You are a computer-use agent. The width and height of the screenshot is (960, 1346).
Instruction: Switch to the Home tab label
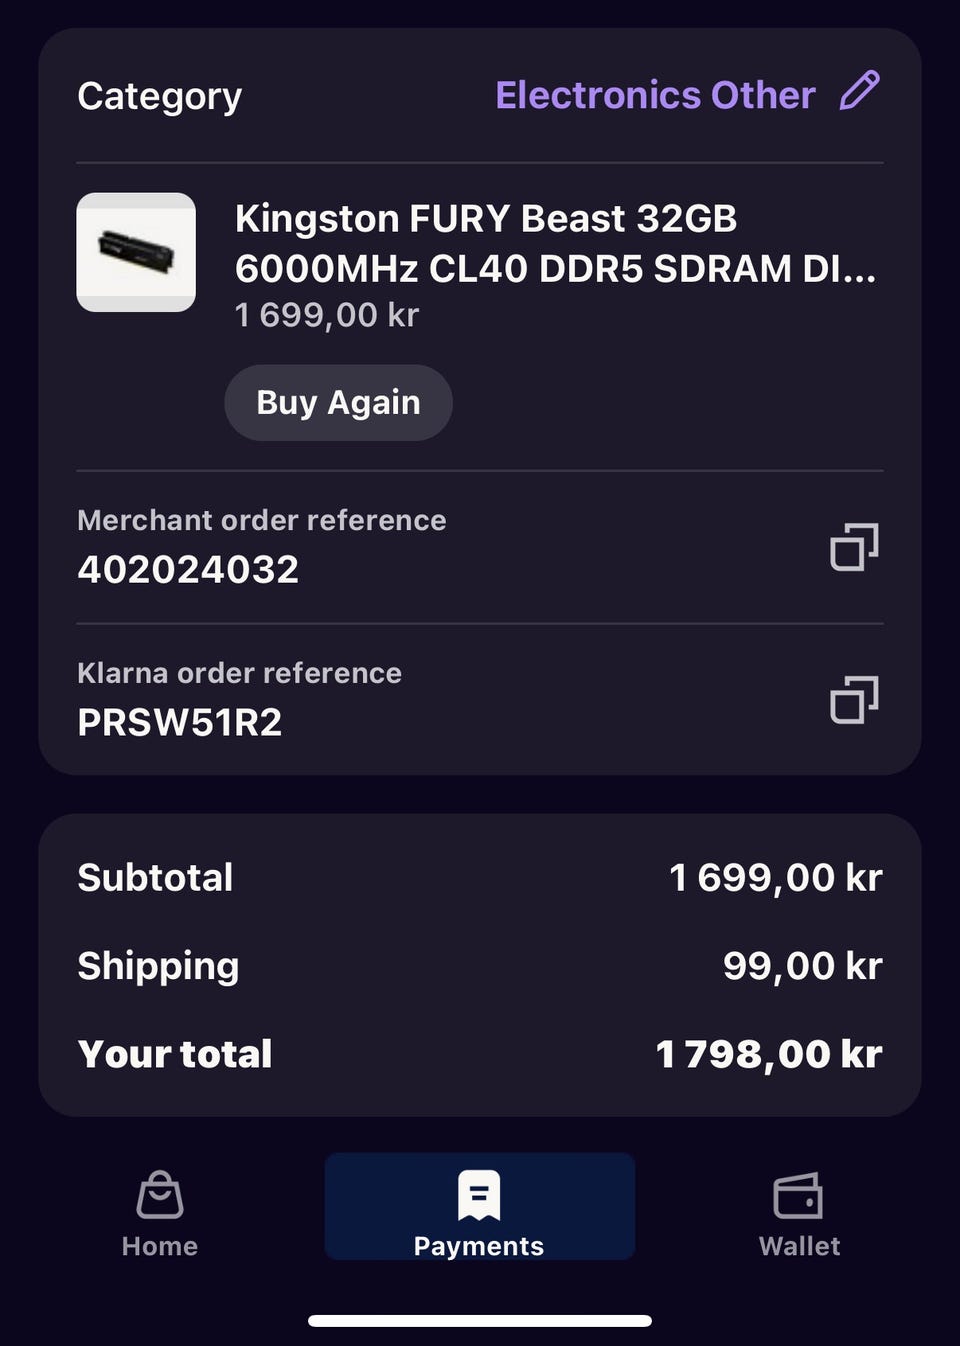(x=160, y=1246)
